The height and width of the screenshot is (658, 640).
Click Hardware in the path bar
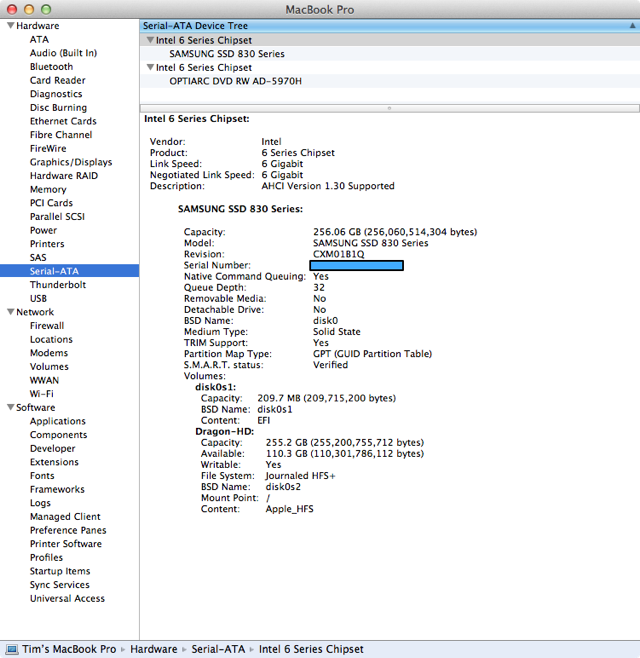154,649
